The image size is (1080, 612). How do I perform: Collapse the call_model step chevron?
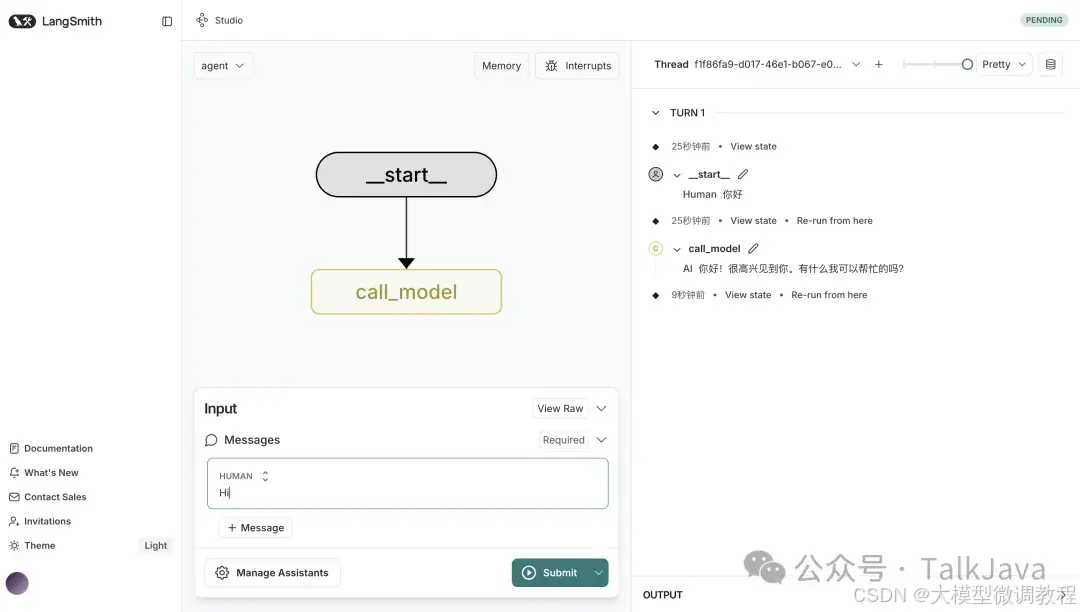(x=677, y=249)
